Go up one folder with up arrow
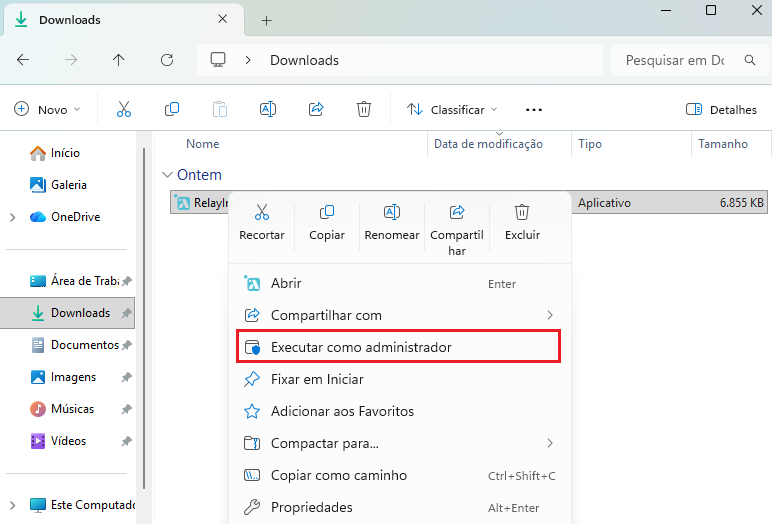The height and width of the screenshot is (524, 772). coord(118,60)
